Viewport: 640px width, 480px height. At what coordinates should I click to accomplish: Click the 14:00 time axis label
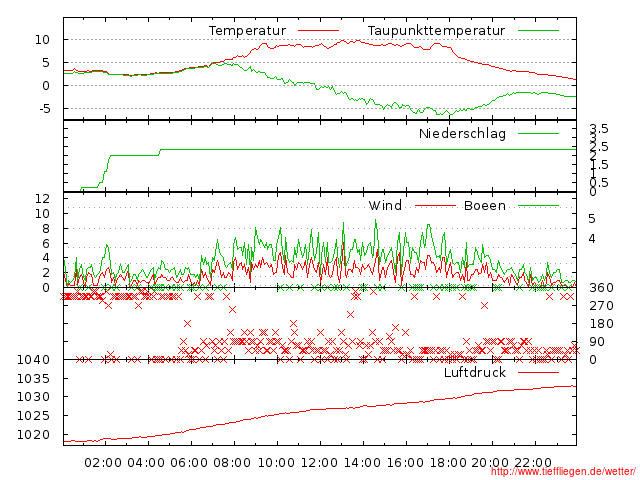(x=362, y=463)
